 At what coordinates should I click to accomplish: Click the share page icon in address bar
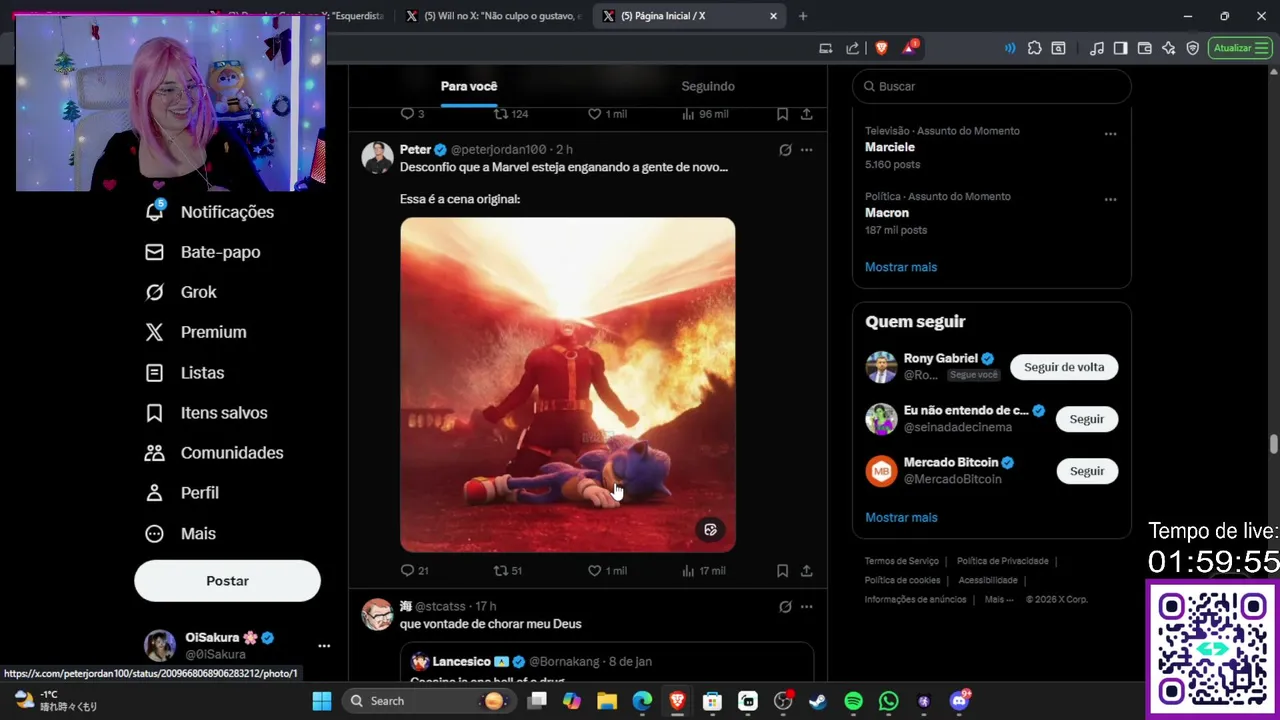852,48
